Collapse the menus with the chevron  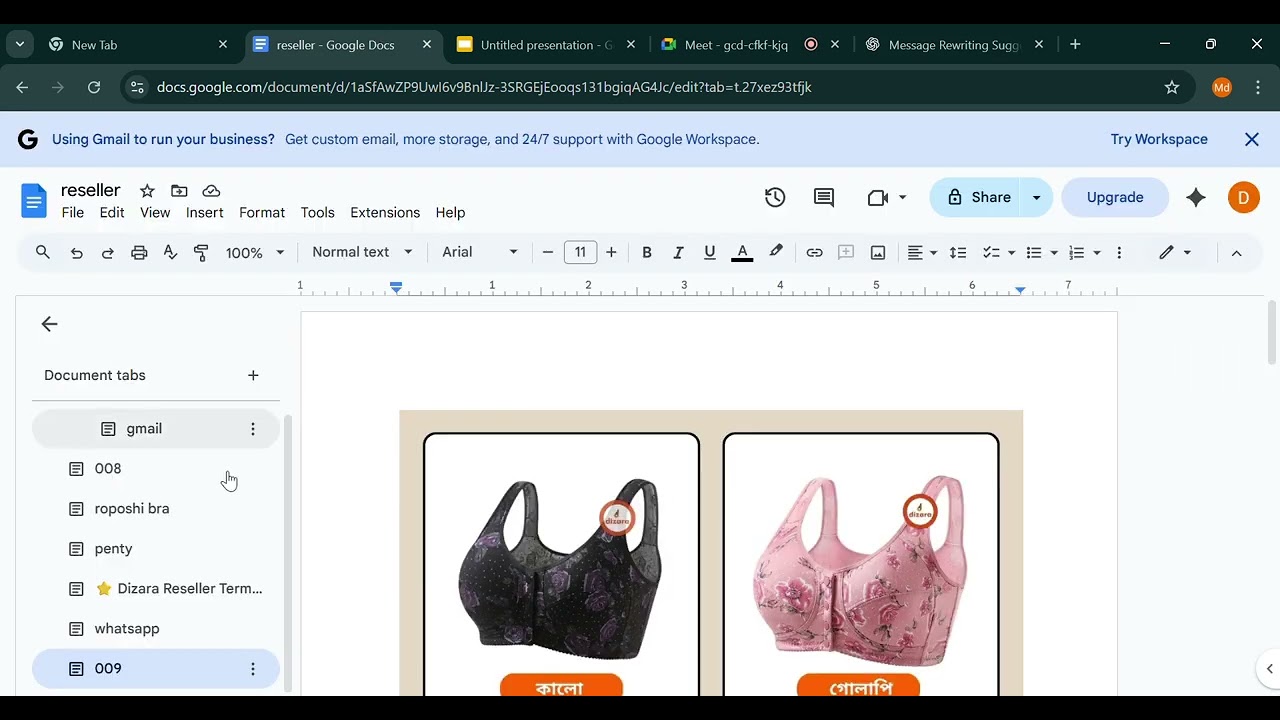coord(1236,253)
